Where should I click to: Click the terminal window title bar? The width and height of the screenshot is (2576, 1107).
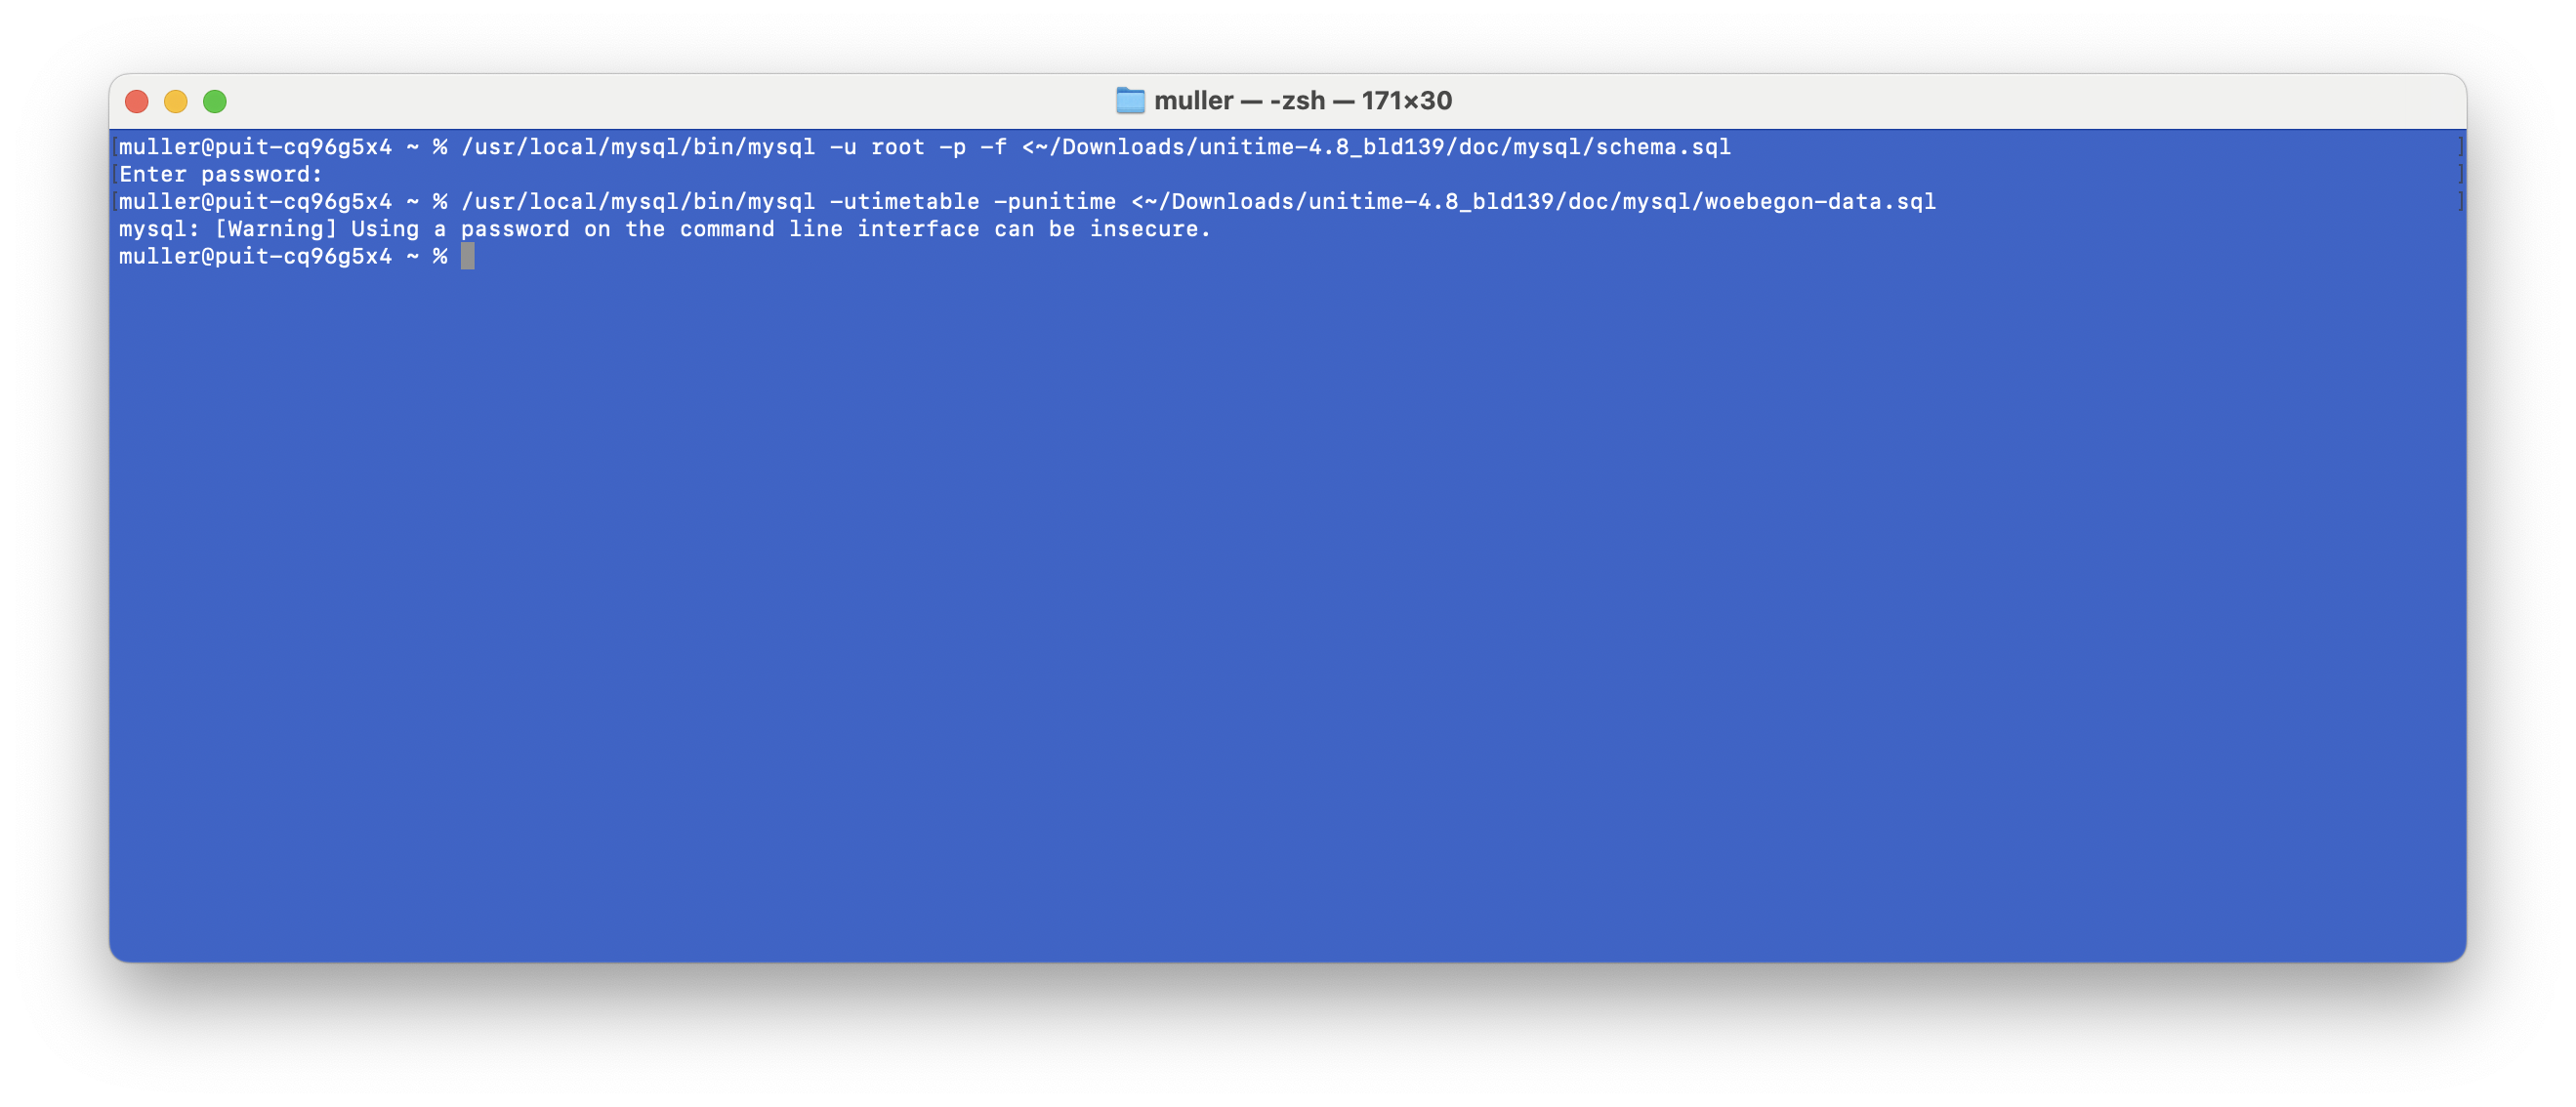[x=1288, y=102]
